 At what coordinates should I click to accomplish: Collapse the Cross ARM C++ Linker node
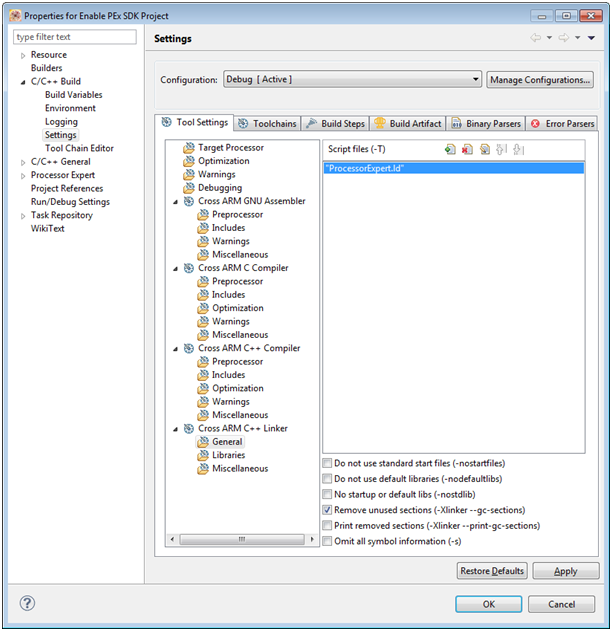175,429
